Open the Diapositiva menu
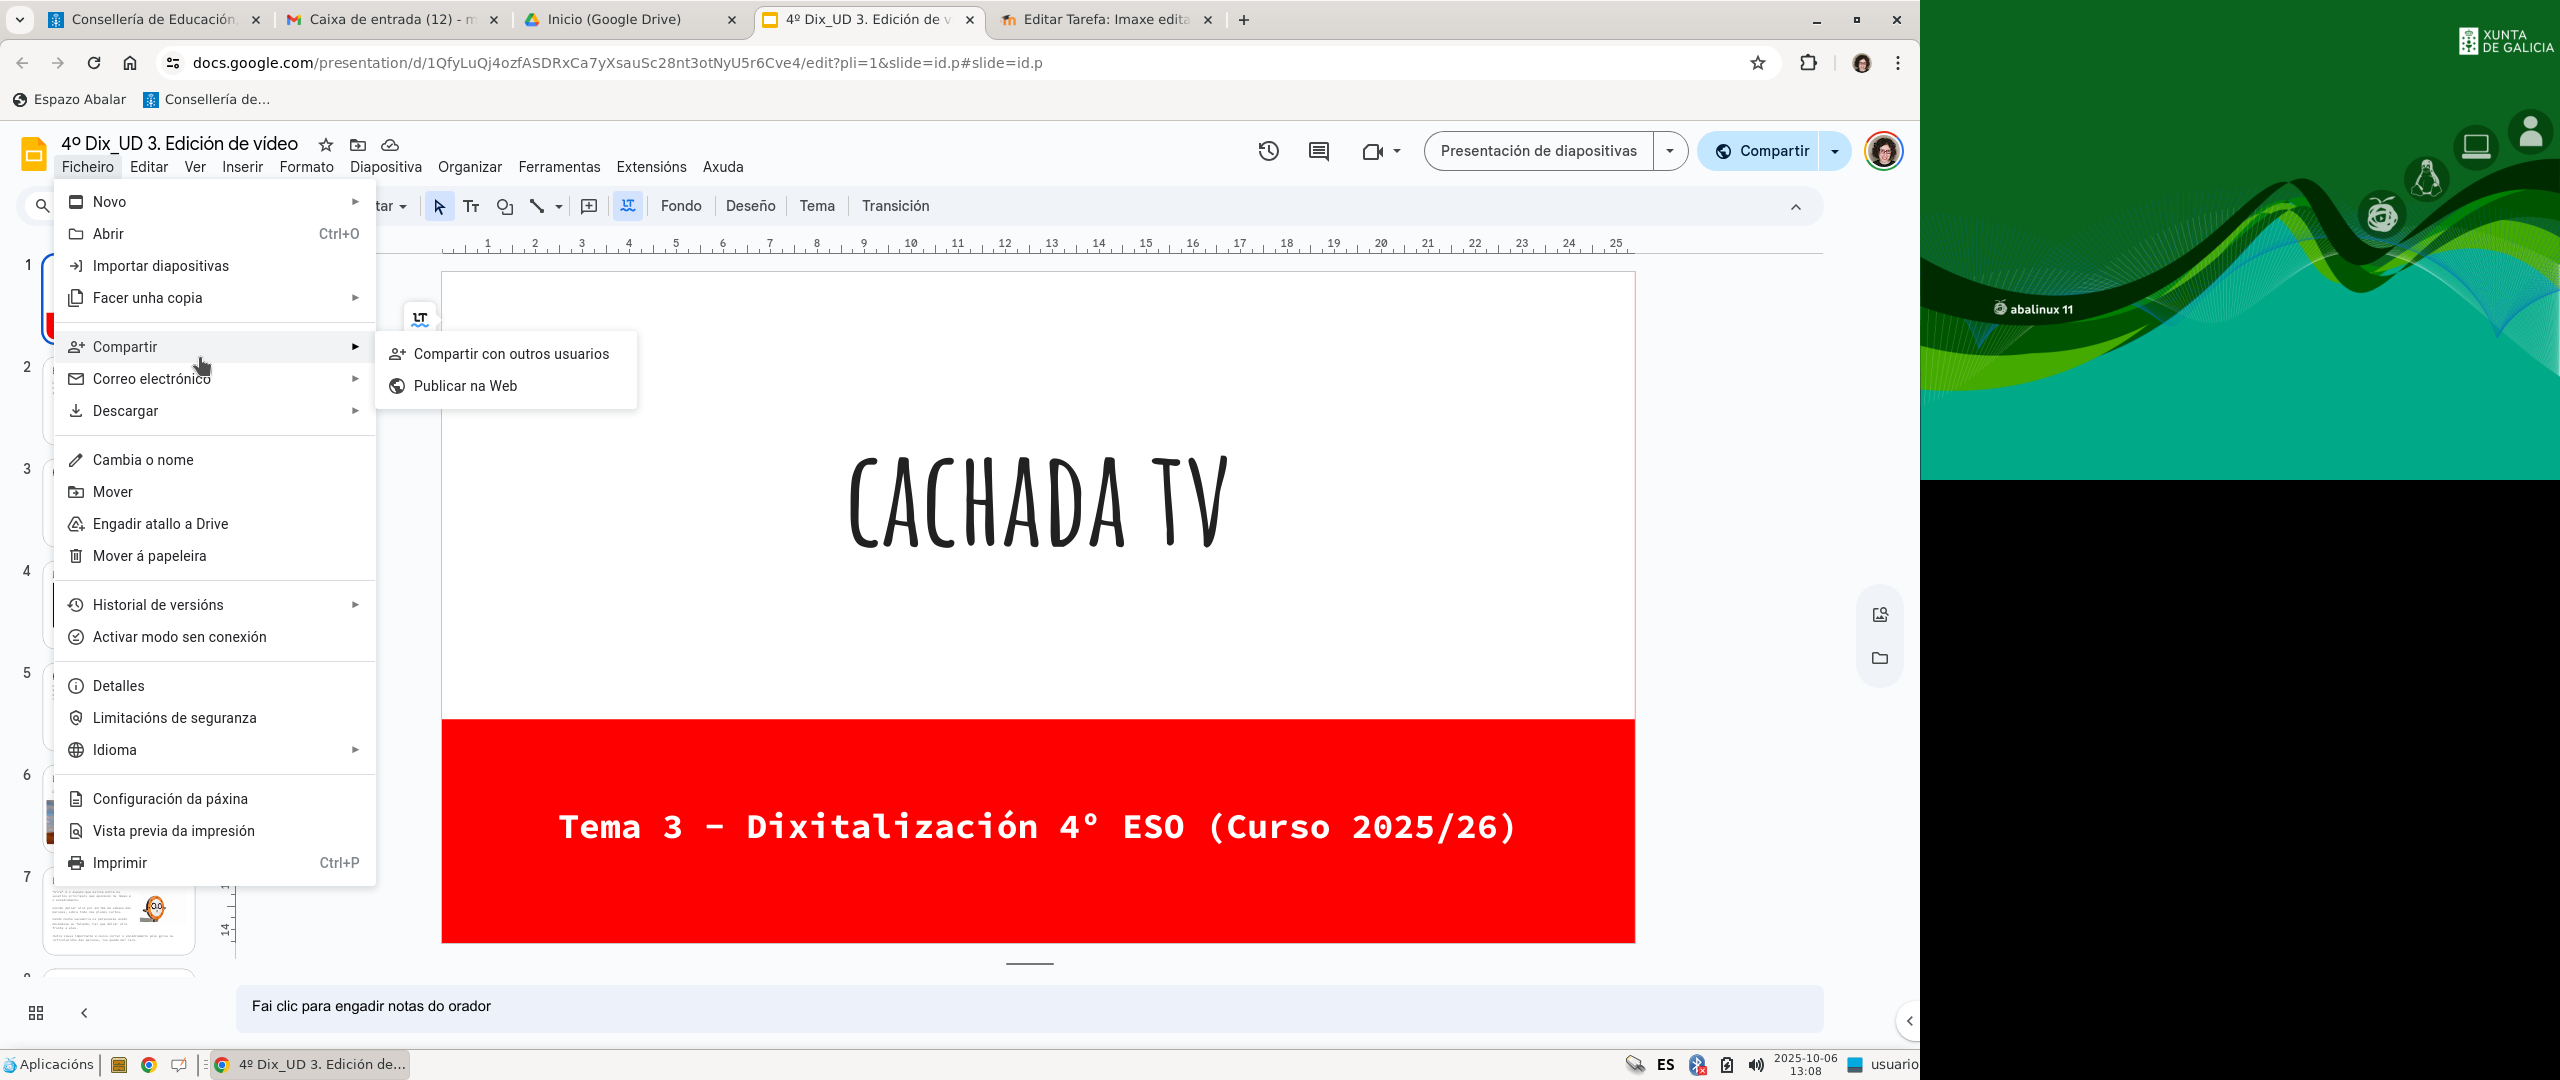This screenshot has width=2560, height=1080. [x=386, y=167]
